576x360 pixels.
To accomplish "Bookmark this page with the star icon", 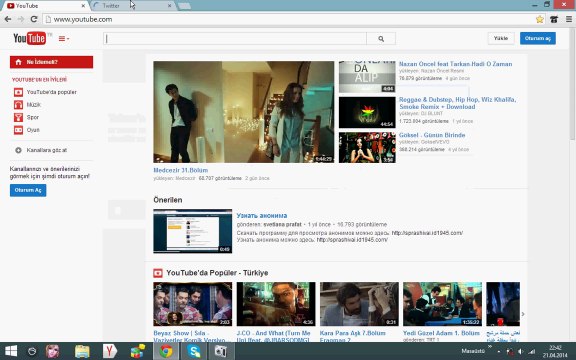I will tap(539, 19).
